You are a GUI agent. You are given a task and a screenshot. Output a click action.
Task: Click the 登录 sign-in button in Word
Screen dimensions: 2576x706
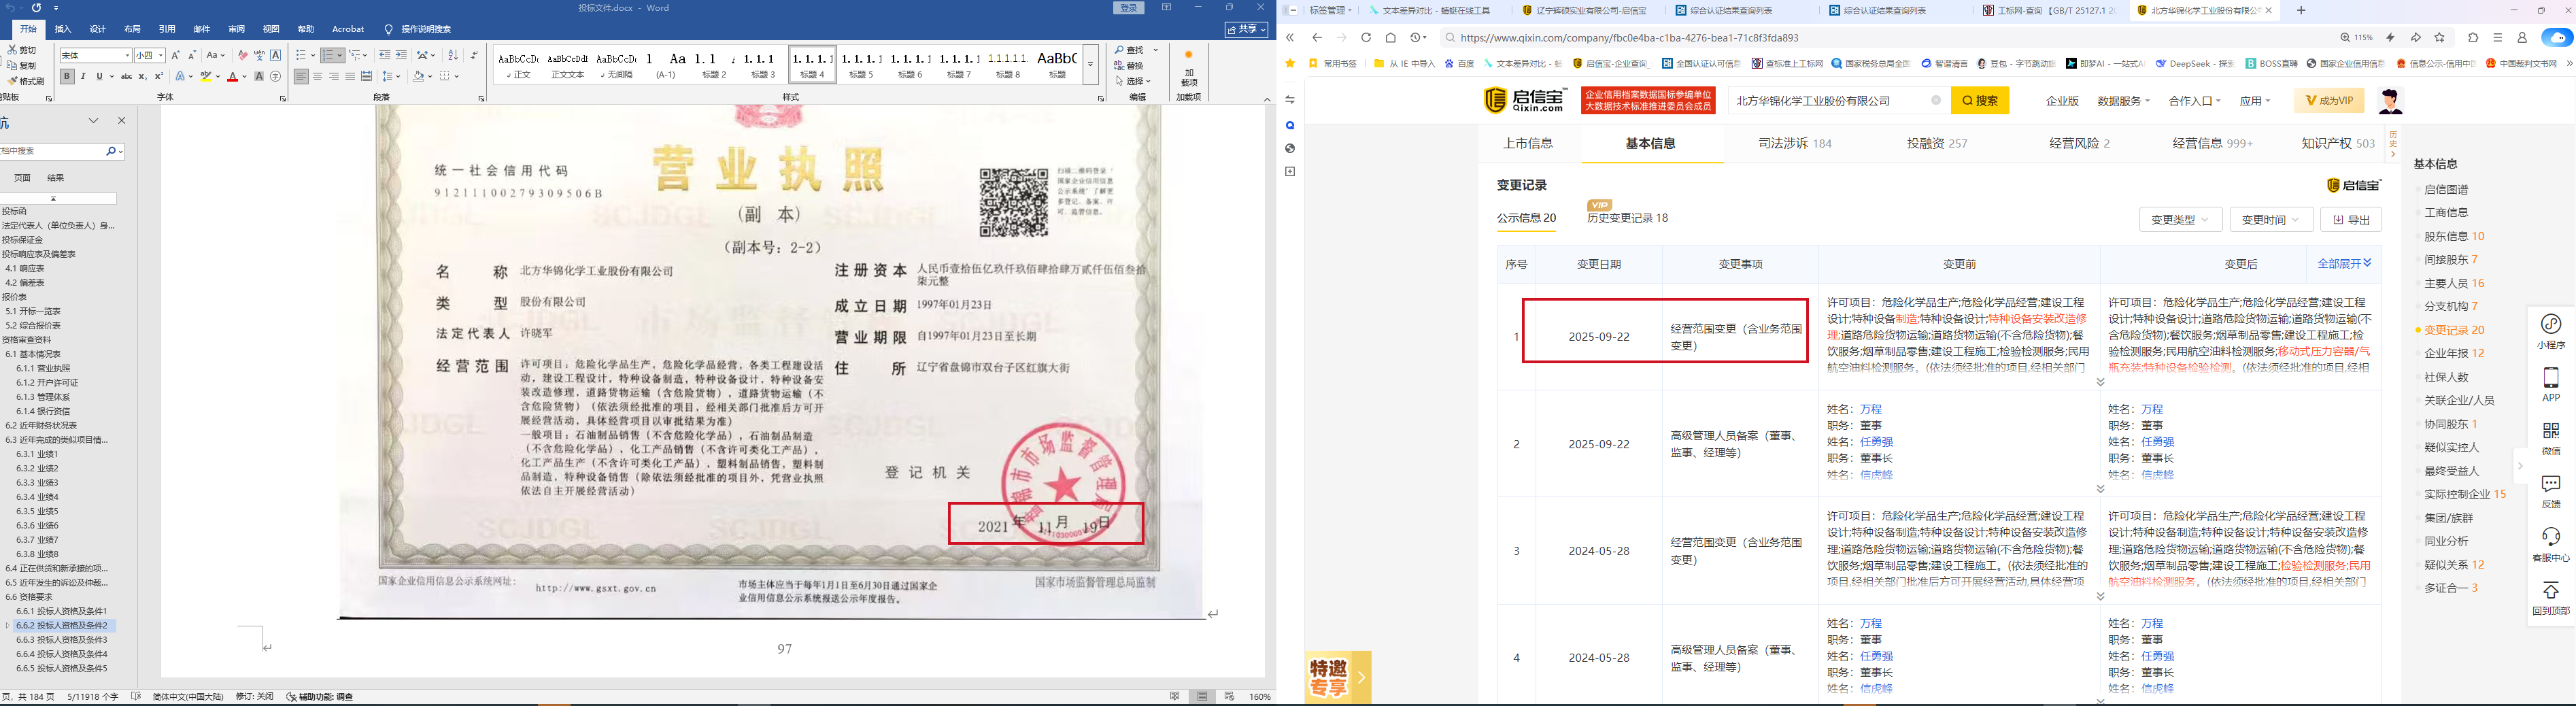[x=1129, y=8]
